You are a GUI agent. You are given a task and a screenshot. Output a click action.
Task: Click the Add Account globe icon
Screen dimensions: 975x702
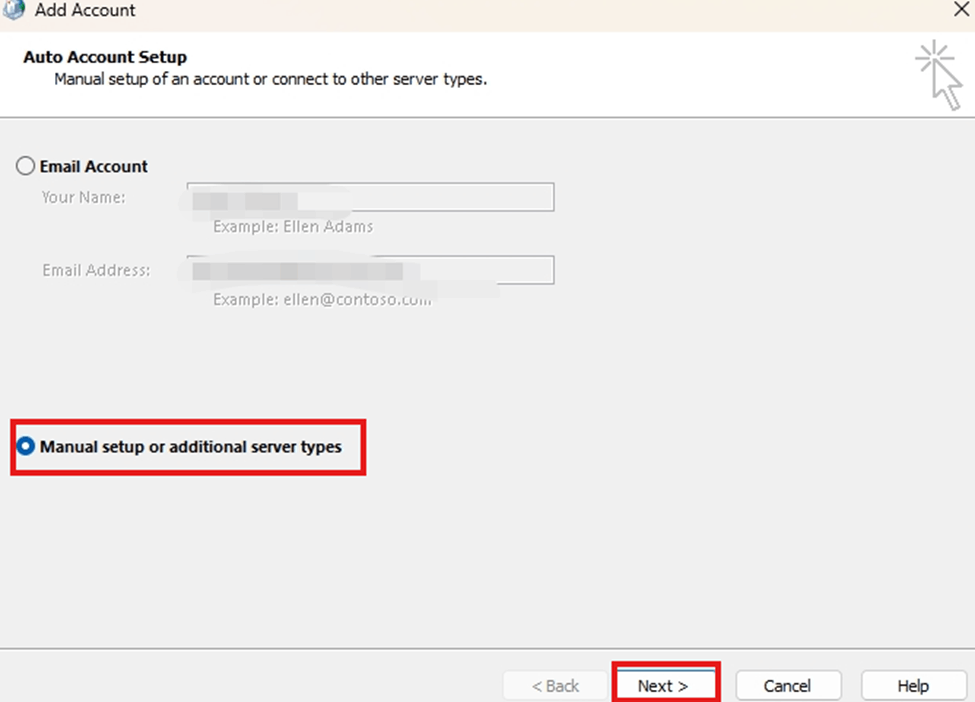point(14,10)
